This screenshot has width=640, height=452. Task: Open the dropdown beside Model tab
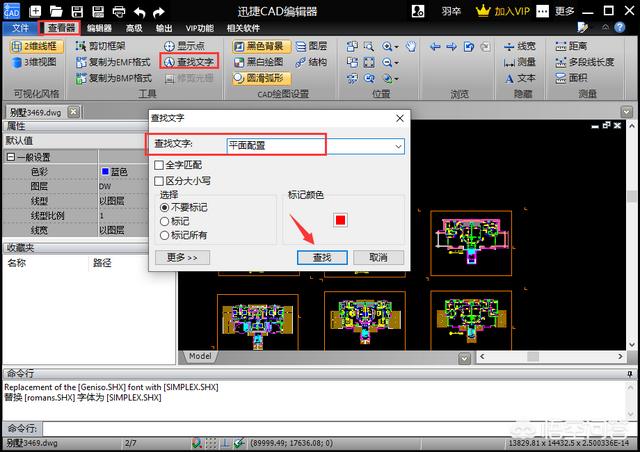[x=464, y=358]
